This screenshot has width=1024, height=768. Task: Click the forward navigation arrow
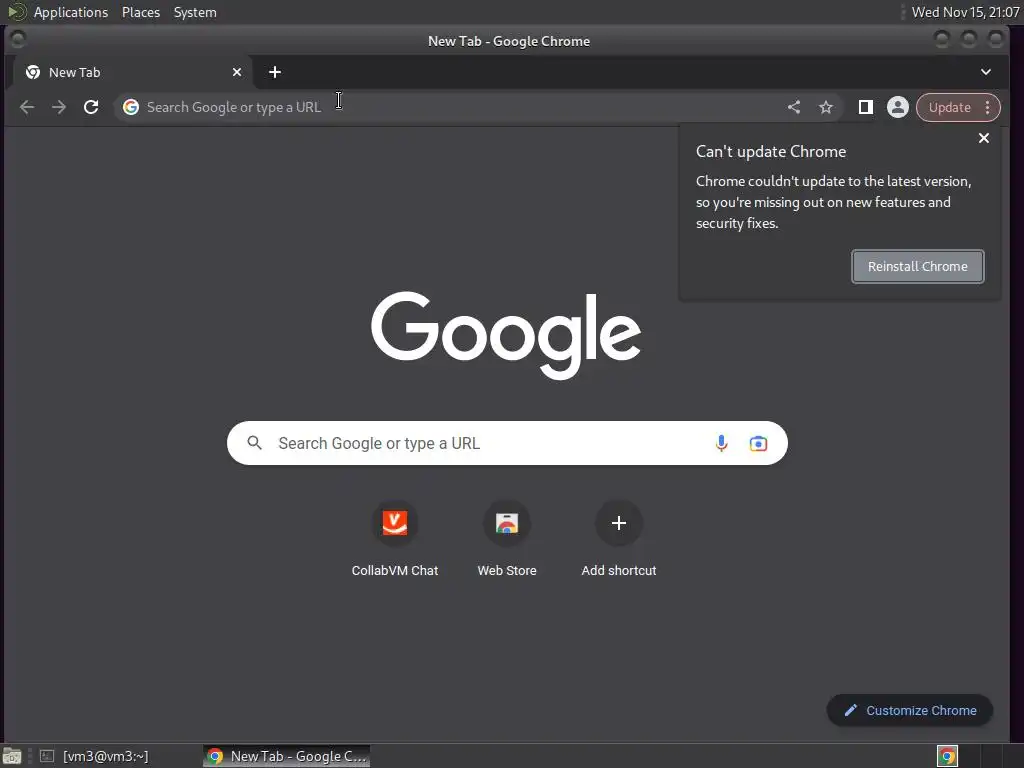[59, 107]
